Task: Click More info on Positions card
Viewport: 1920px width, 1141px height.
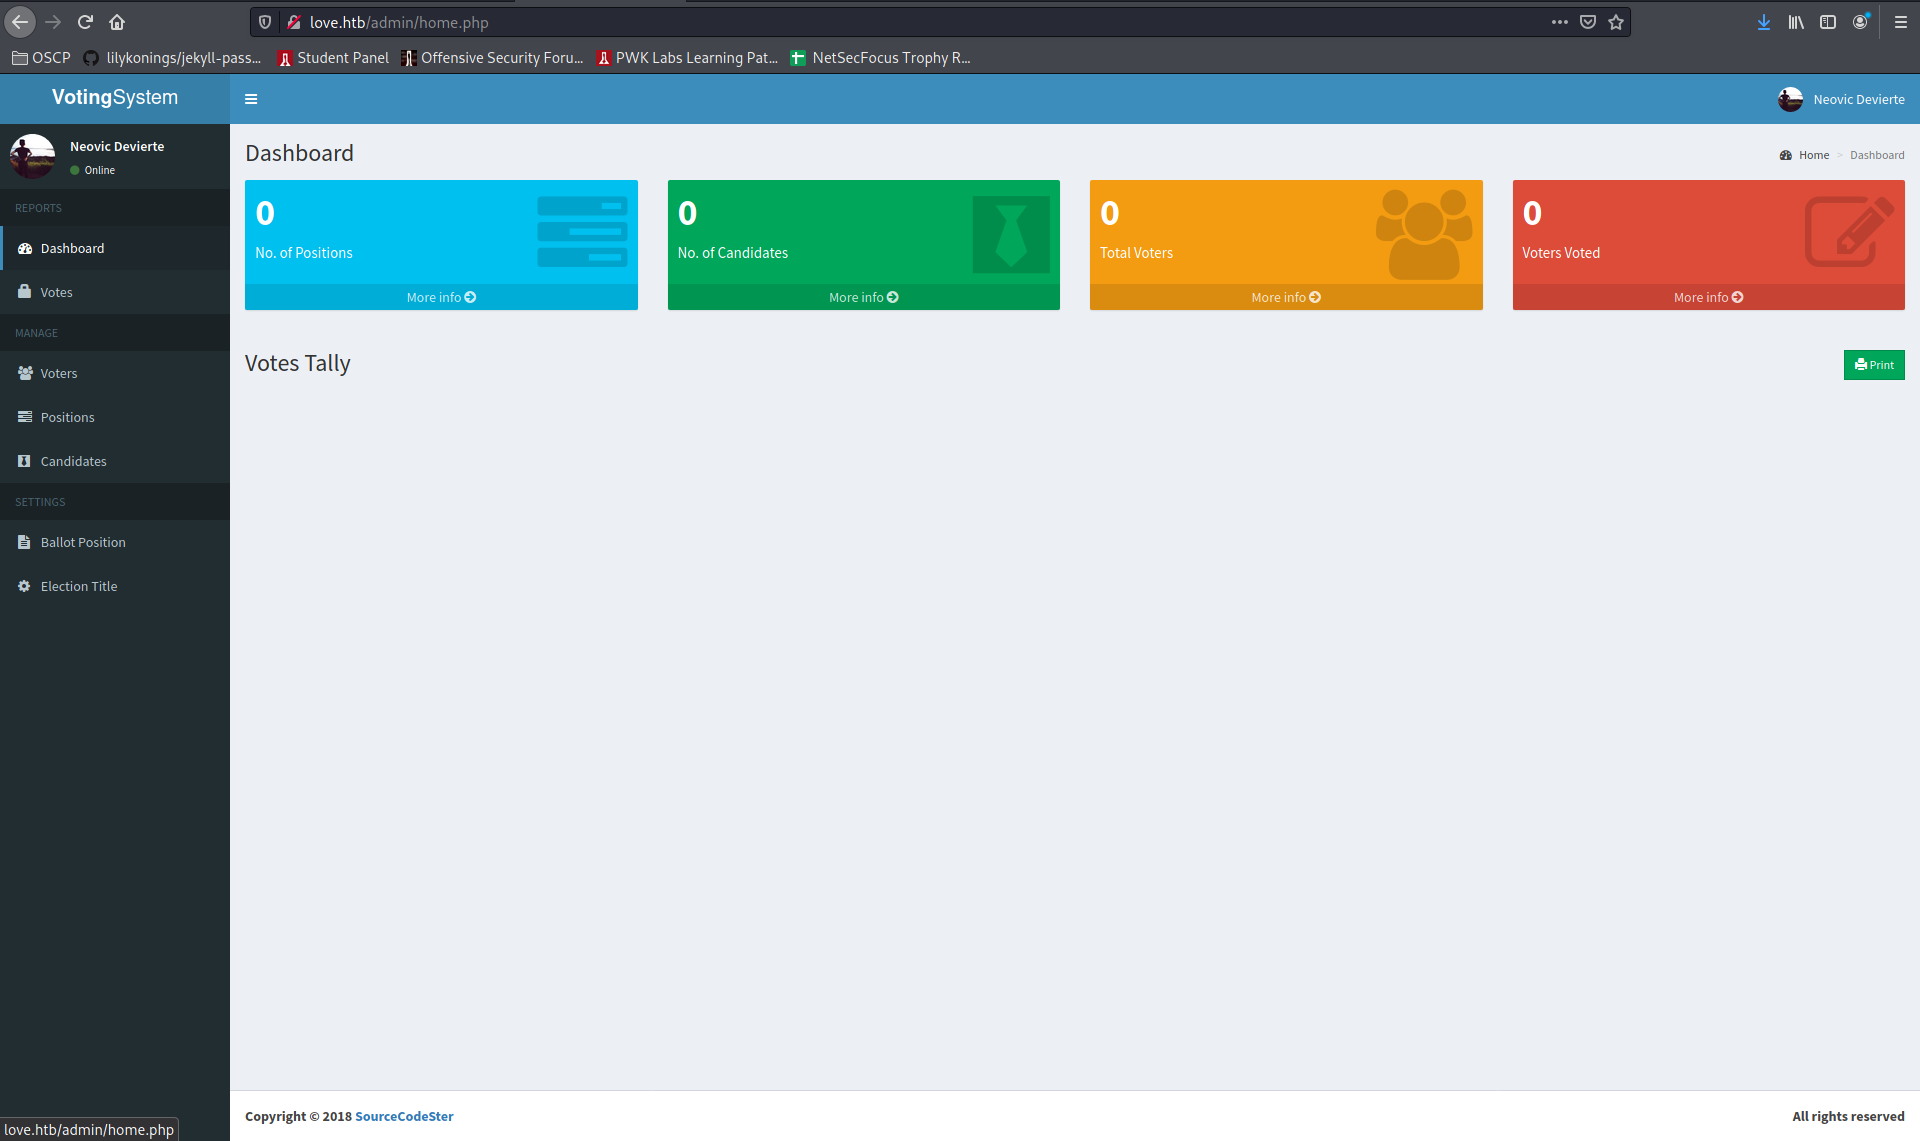Action: tap(441, 297)
